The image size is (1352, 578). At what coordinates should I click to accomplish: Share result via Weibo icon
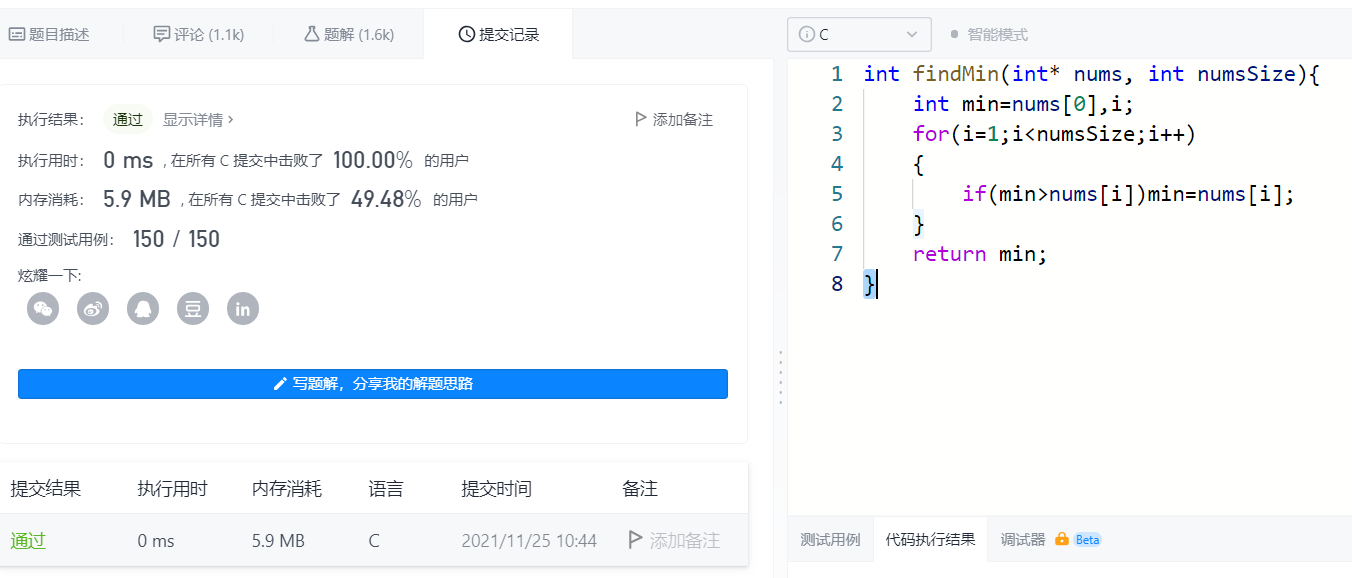93,308
